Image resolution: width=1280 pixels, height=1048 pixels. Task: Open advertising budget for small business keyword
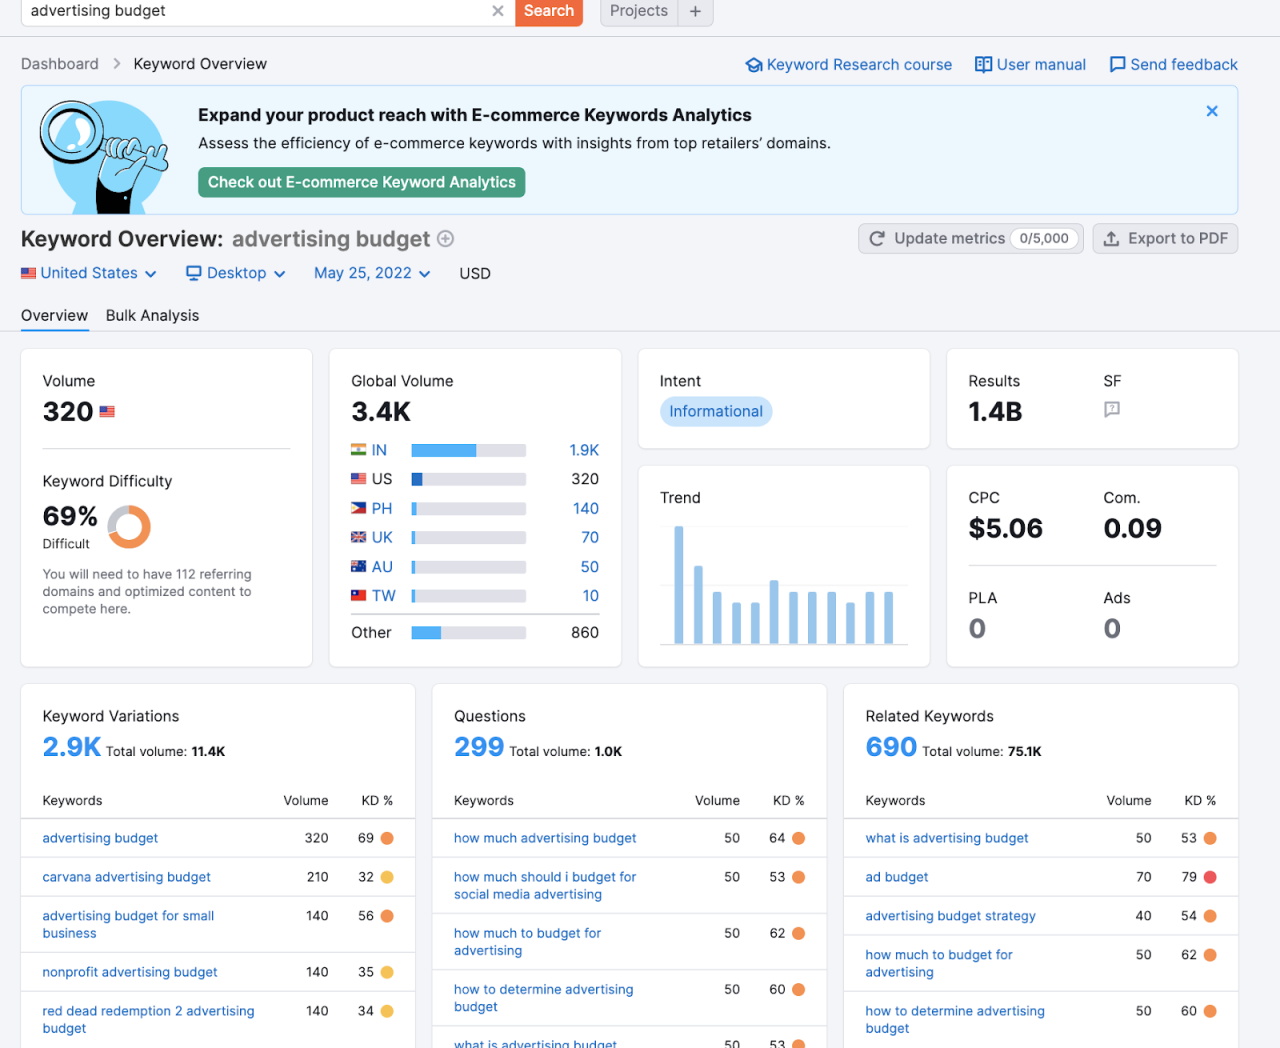(x=128, y=924)
